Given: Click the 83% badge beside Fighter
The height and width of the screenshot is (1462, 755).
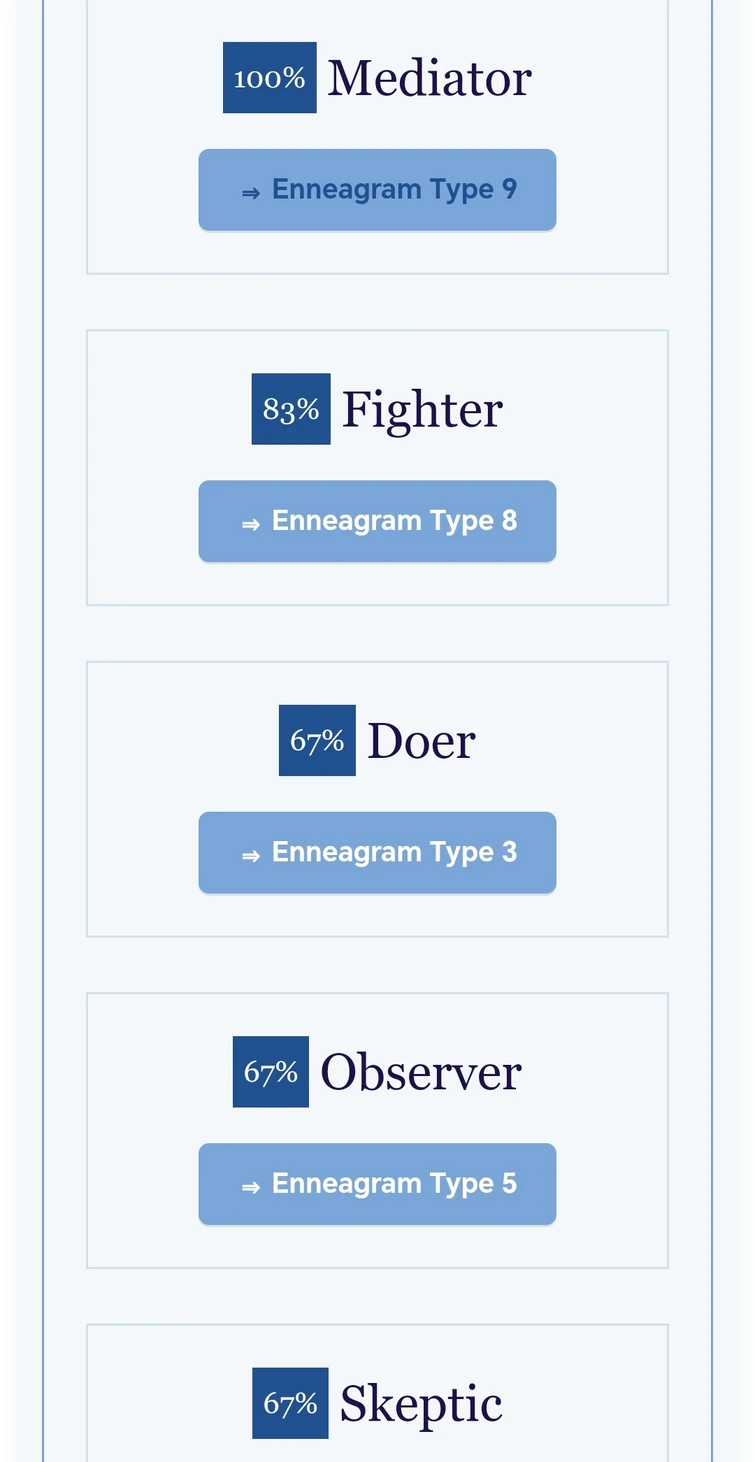Looking at the screenshot, I should (x=291, y=409).
